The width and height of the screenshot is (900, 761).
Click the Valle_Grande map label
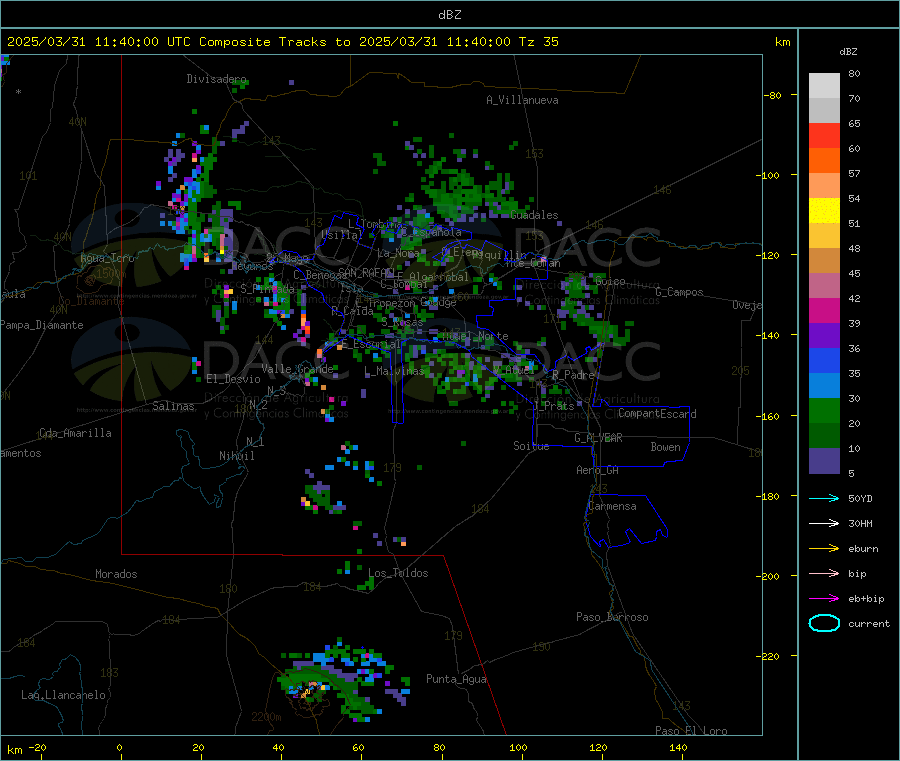coord(297,369)
